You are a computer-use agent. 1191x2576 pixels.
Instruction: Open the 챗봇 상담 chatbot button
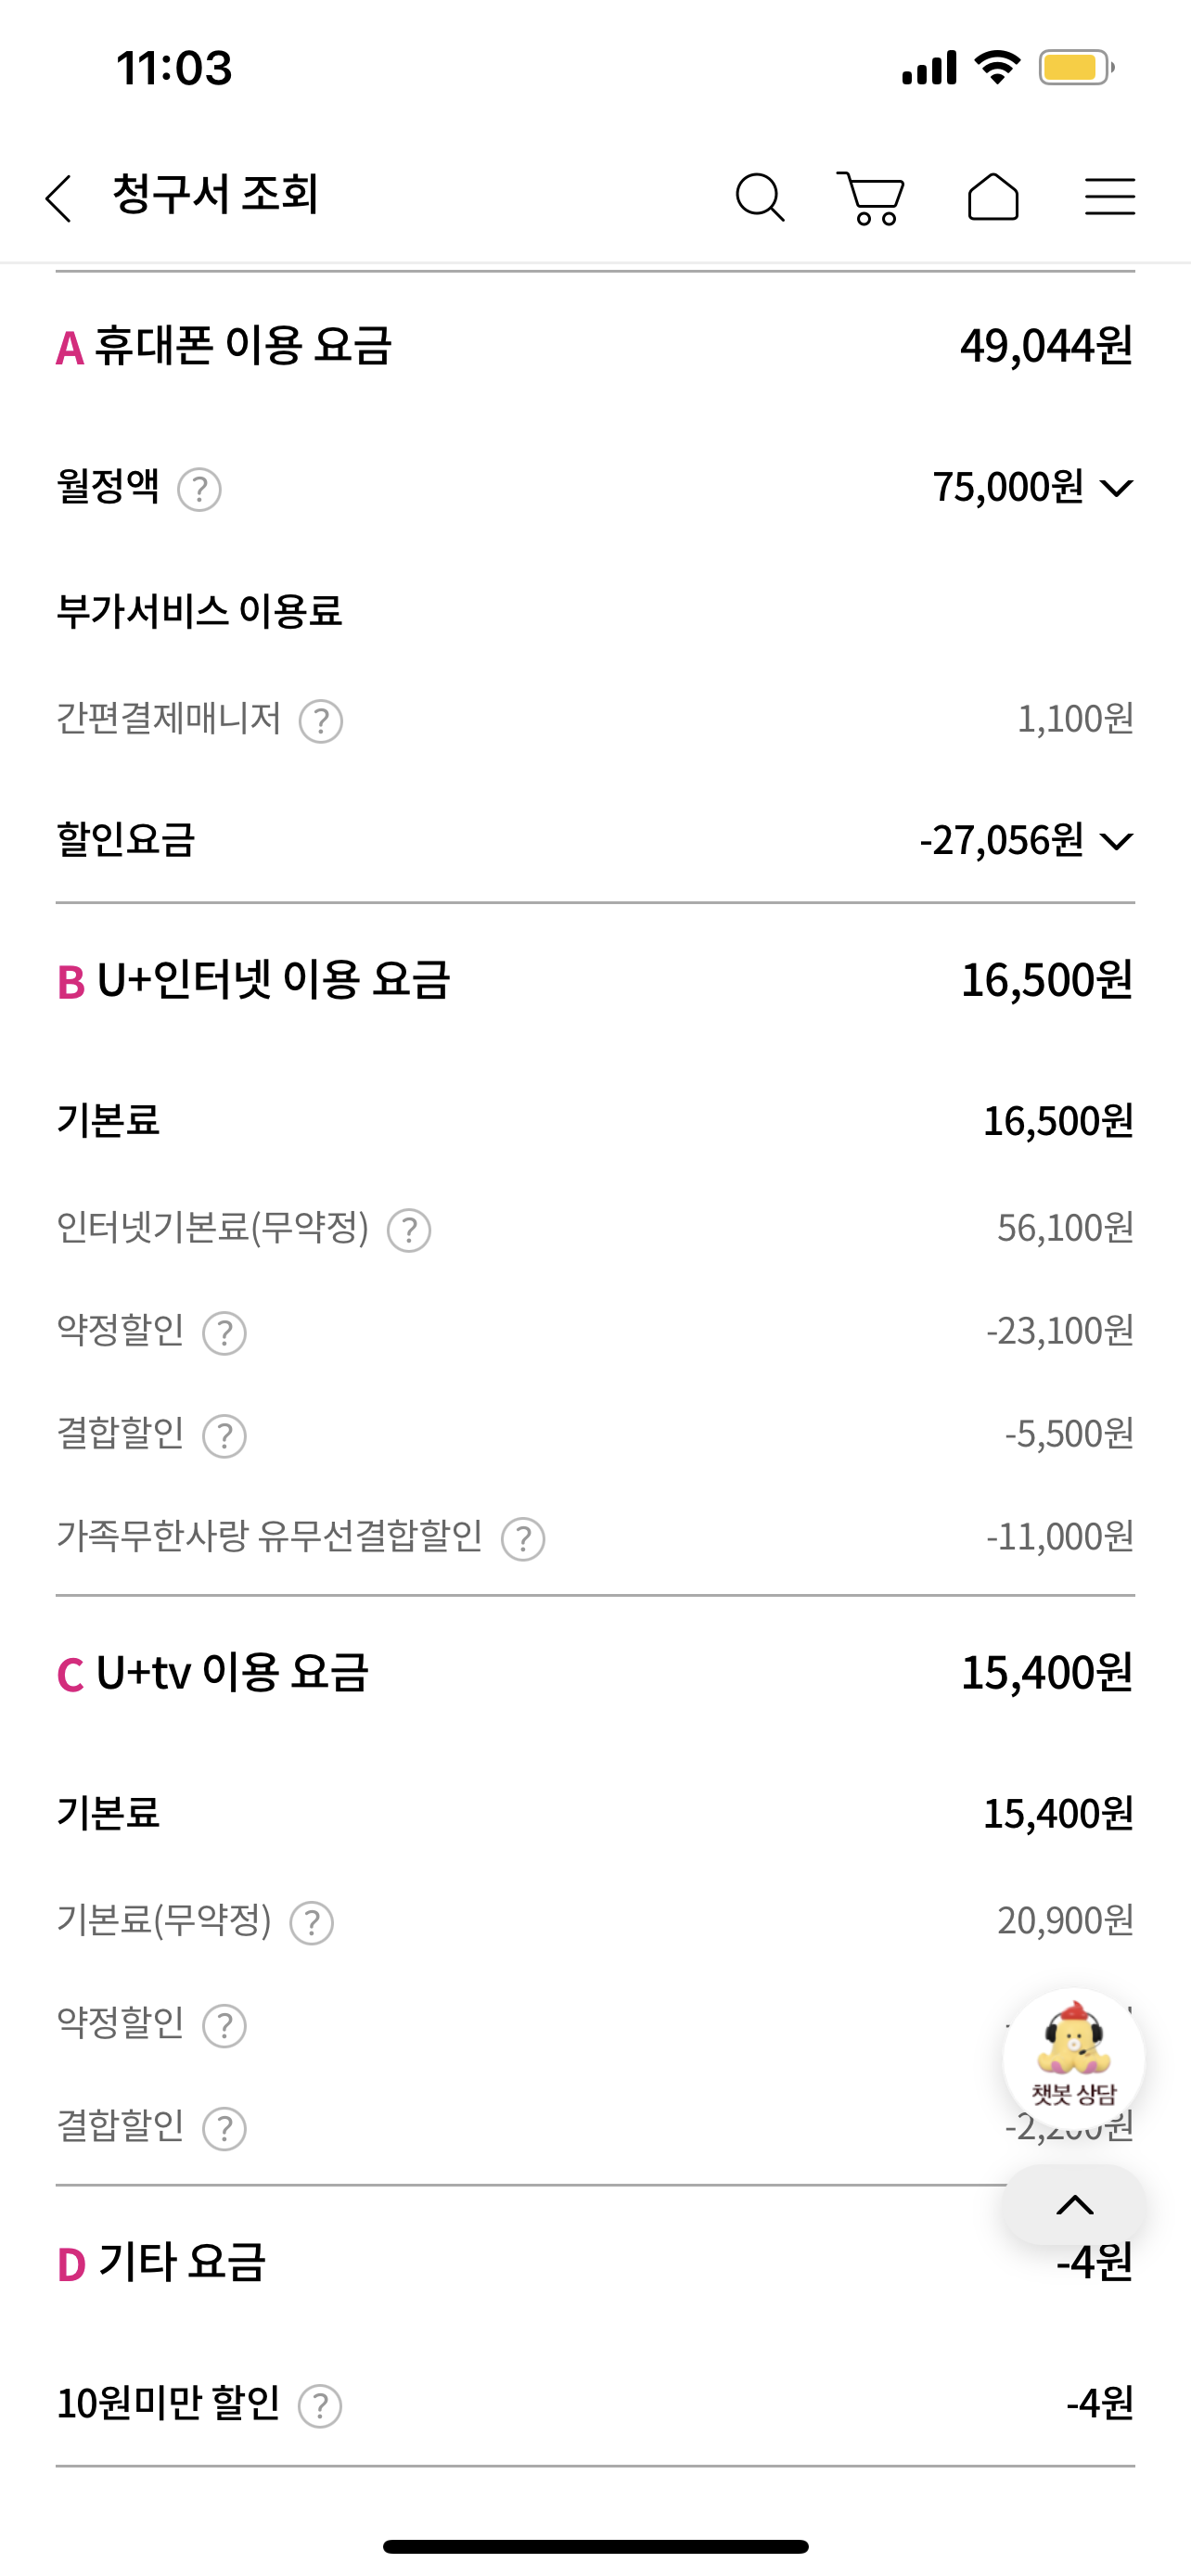tap(1074, 2058)
